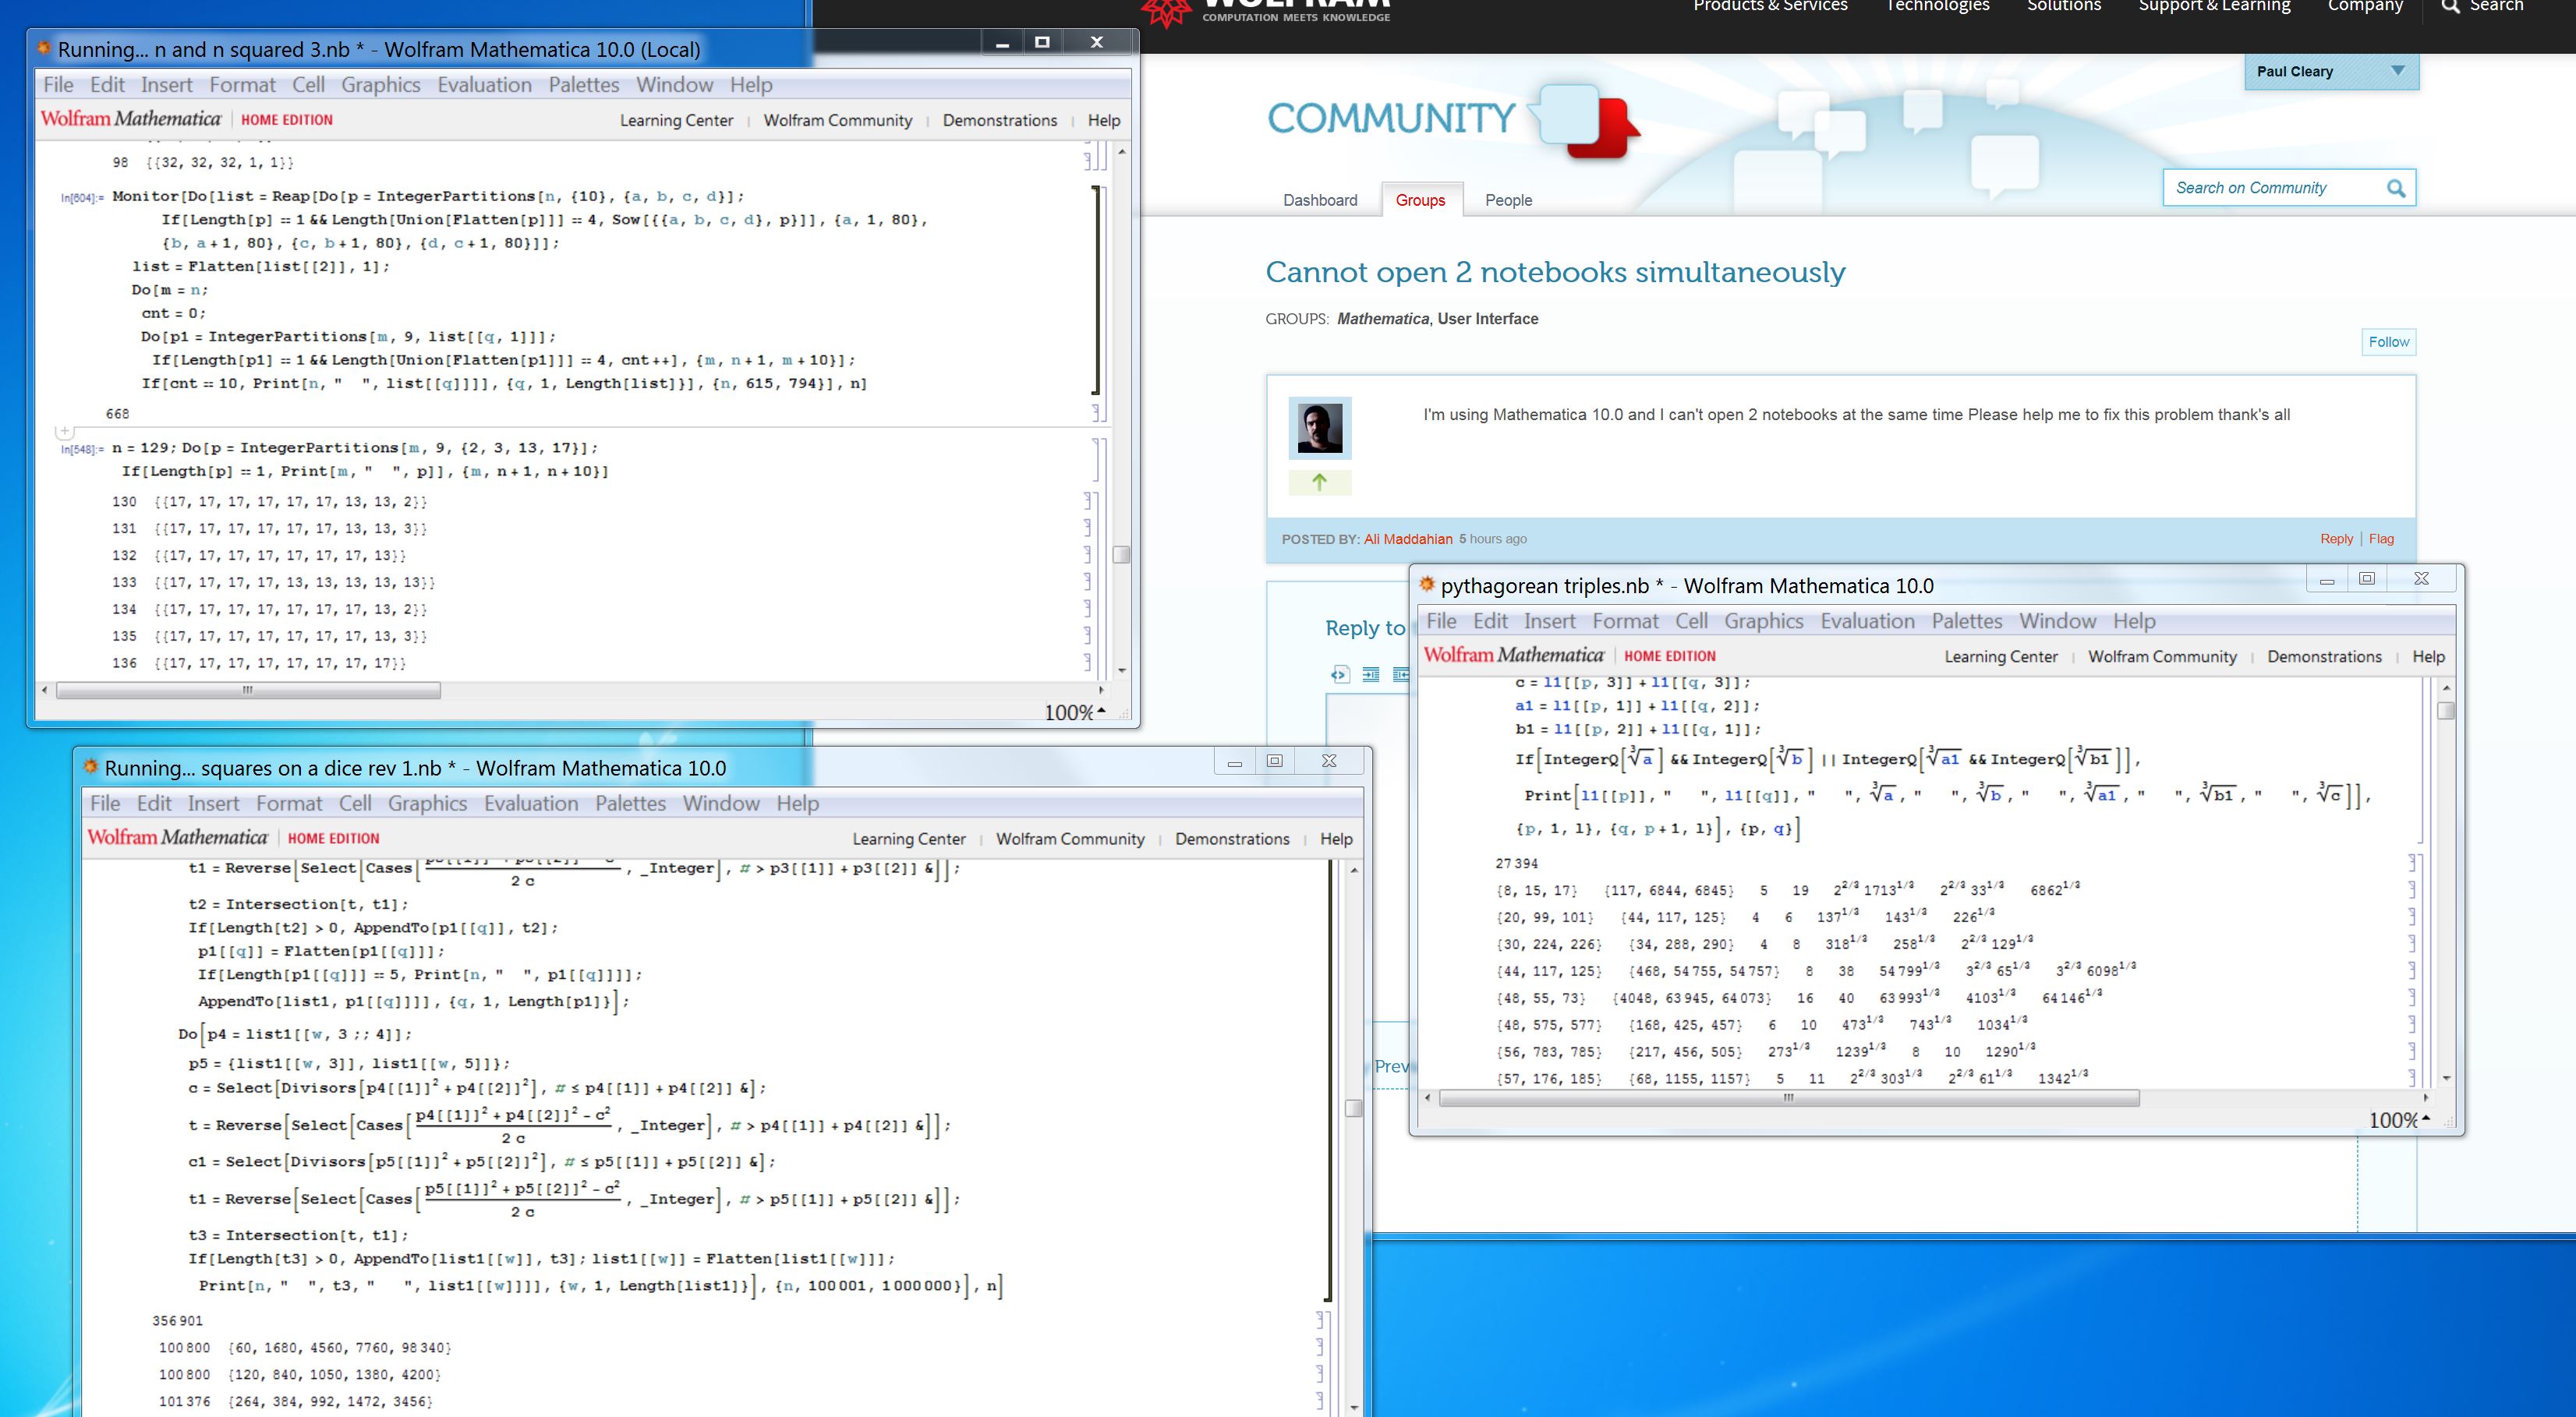
Task: Click Demonstrations link in 'n and n squared' window
Action: [x=1000, y=120]
